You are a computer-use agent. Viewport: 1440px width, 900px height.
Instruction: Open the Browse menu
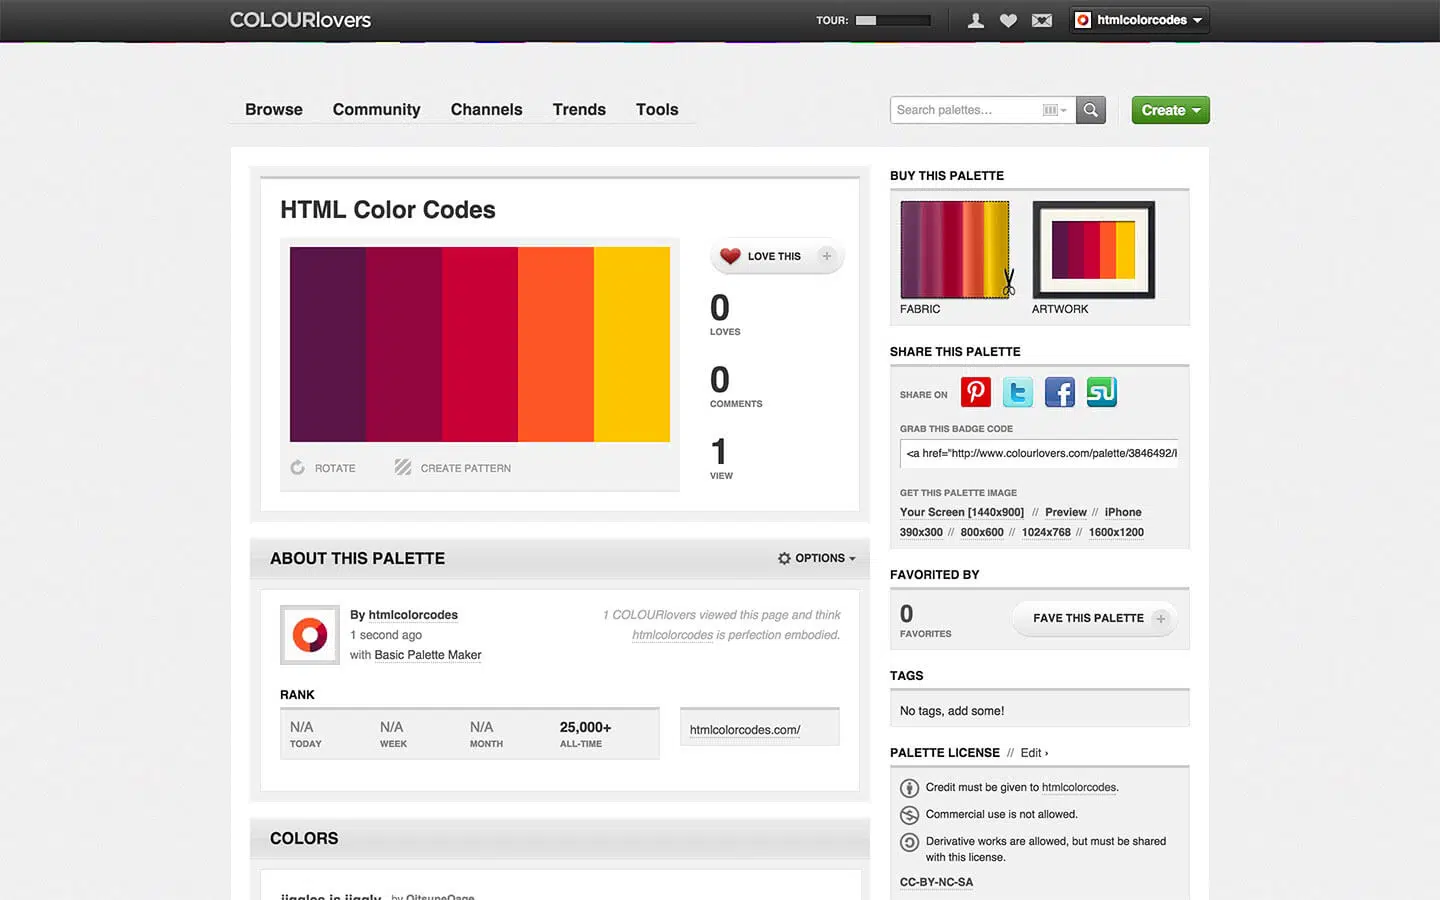273,110
